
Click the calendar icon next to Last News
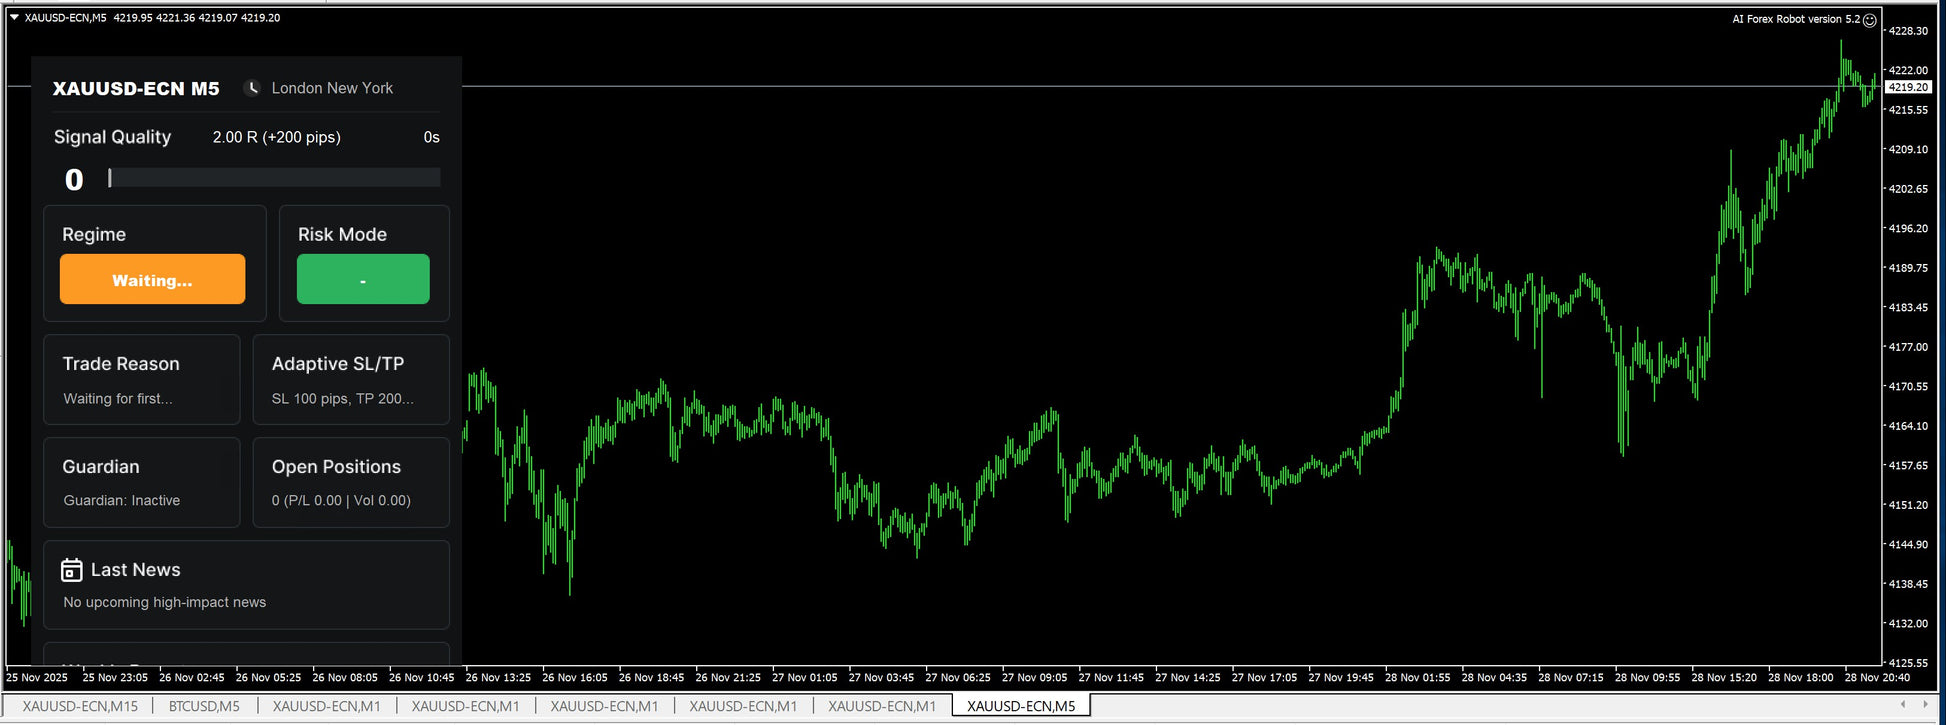point(71,570)
